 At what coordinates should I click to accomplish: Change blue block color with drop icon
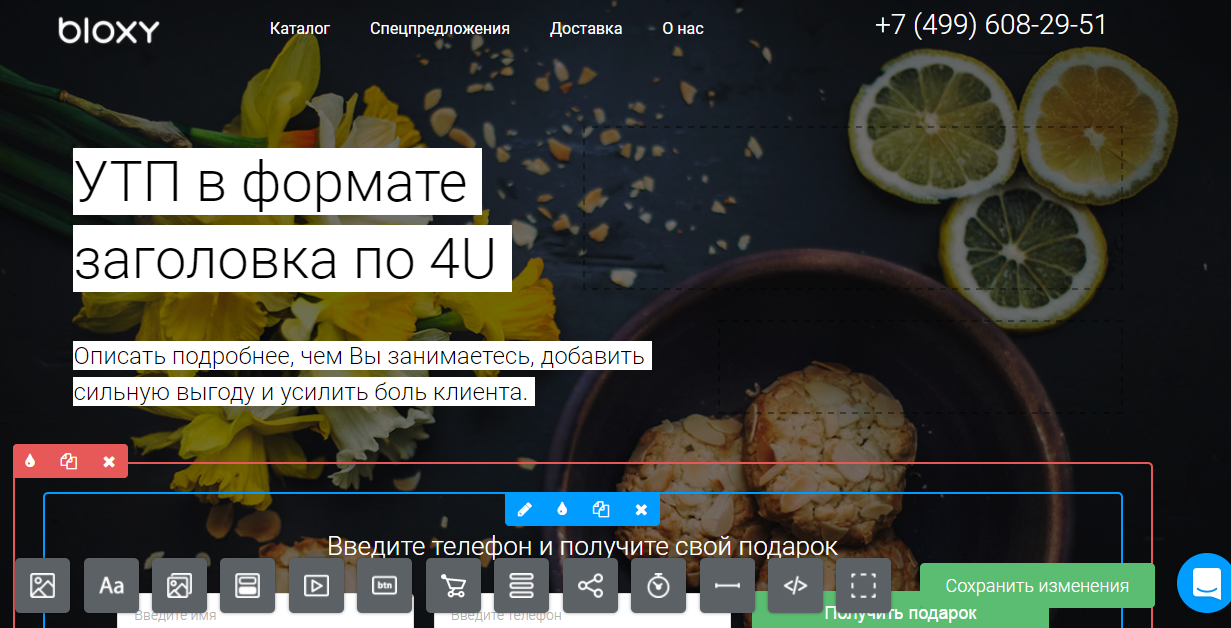[x=562, y=509]
